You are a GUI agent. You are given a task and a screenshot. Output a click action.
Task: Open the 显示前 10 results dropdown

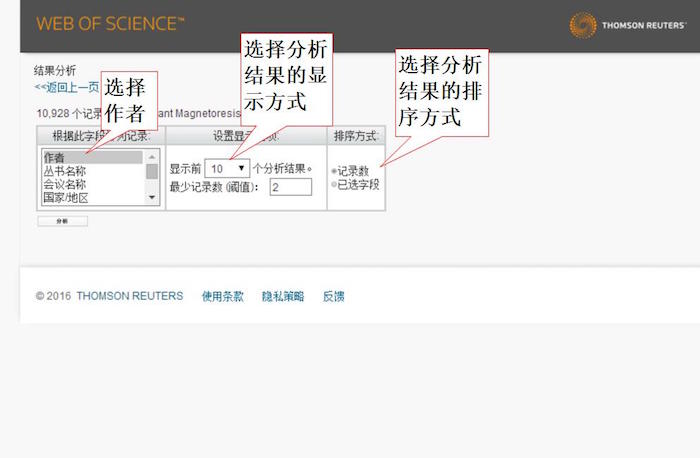[x=227, y=168]
